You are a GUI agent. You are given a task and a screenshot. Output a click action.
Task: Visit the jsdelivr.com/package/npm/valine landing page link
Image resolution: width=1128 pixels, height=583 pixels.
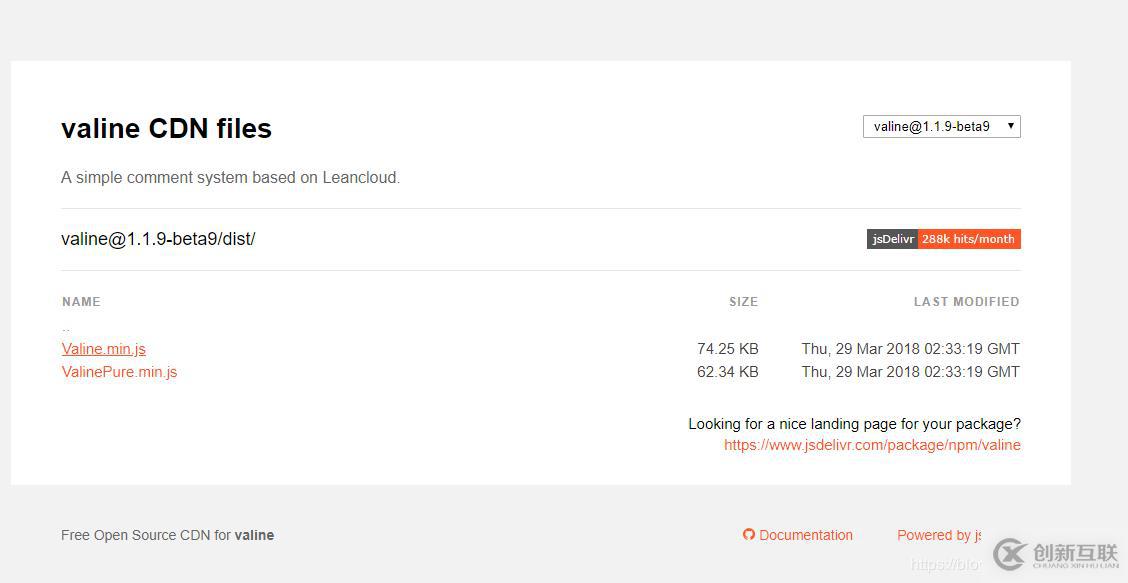tap(872, 445)
